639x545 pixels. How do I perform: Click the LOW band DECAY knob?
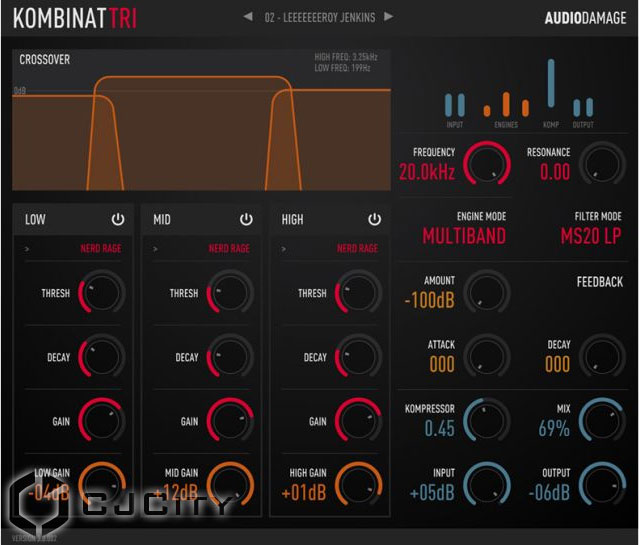pyautogui.click(x=101, y=356)
